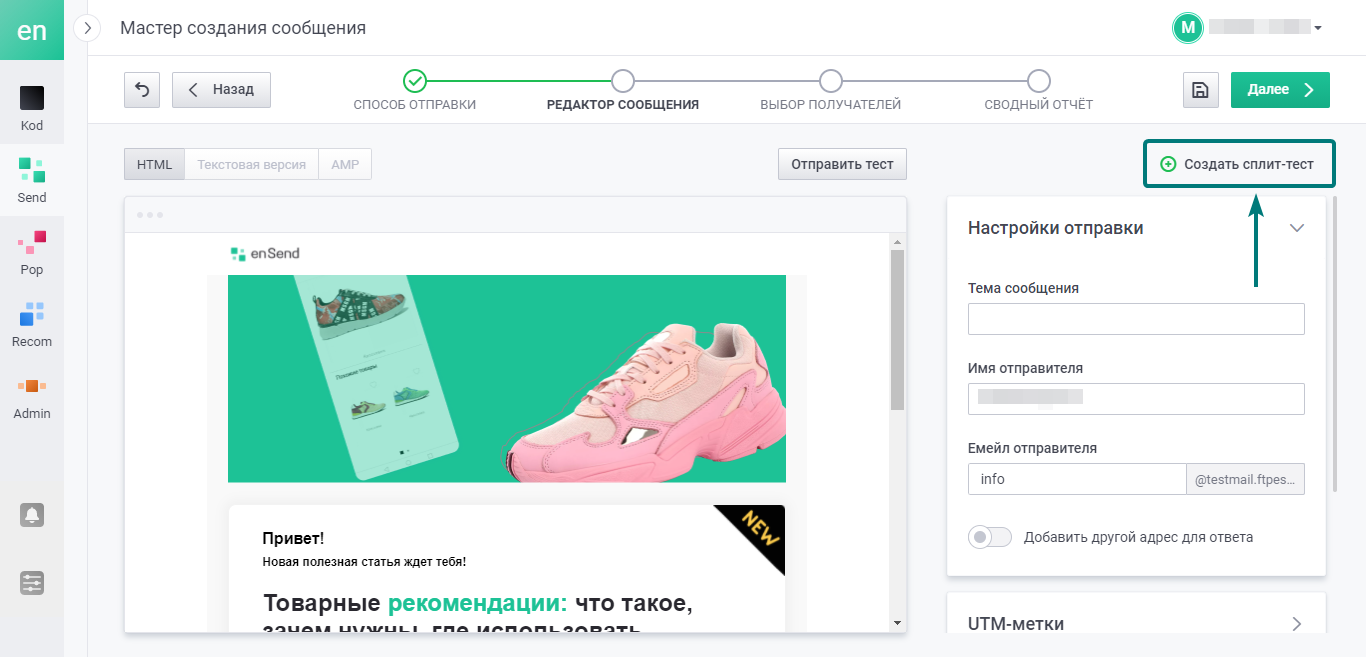
Task: Click the undo arrow button
Action: tap(142, 89)
